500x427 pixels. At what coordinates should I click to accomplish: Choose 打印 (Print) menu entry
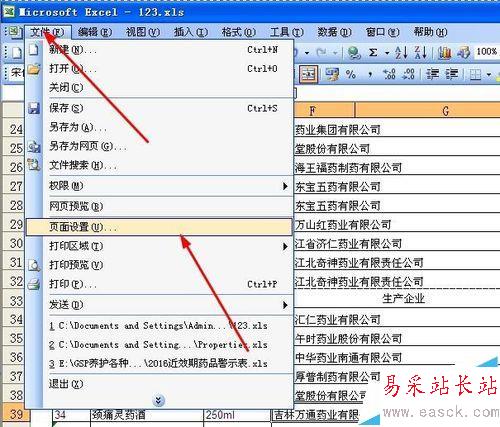159,284
